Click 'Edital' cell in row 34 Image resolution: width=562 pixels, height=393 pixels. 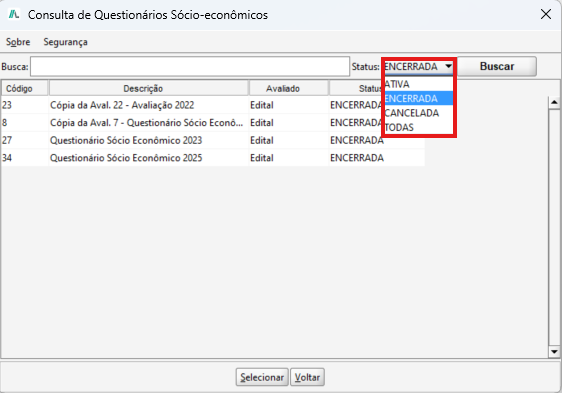pyautogui.click(x=289, y=158)
